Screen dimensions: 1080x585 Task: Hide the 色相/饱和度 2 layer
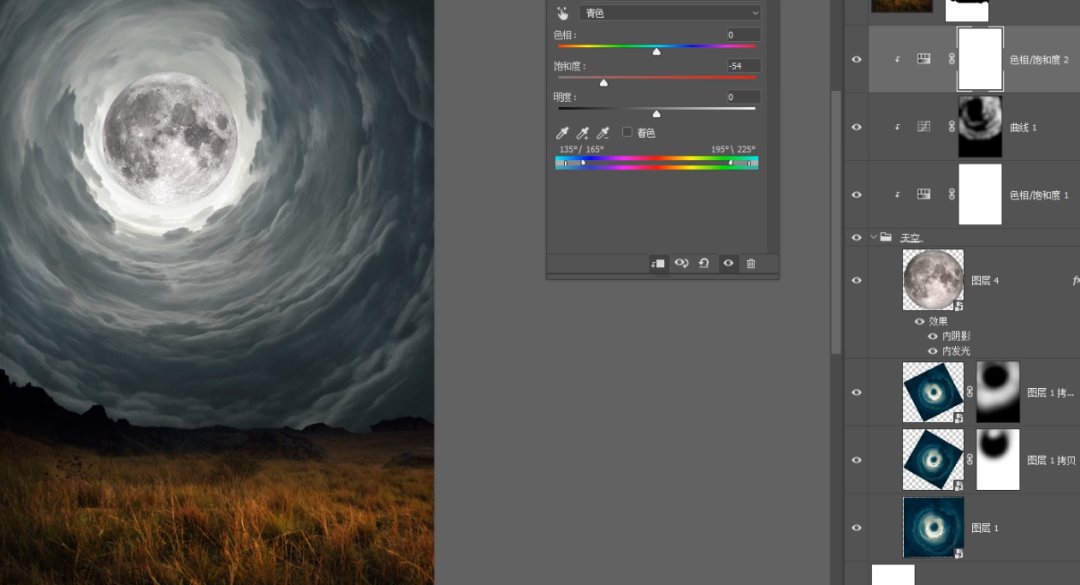click(x=856, y=60)
